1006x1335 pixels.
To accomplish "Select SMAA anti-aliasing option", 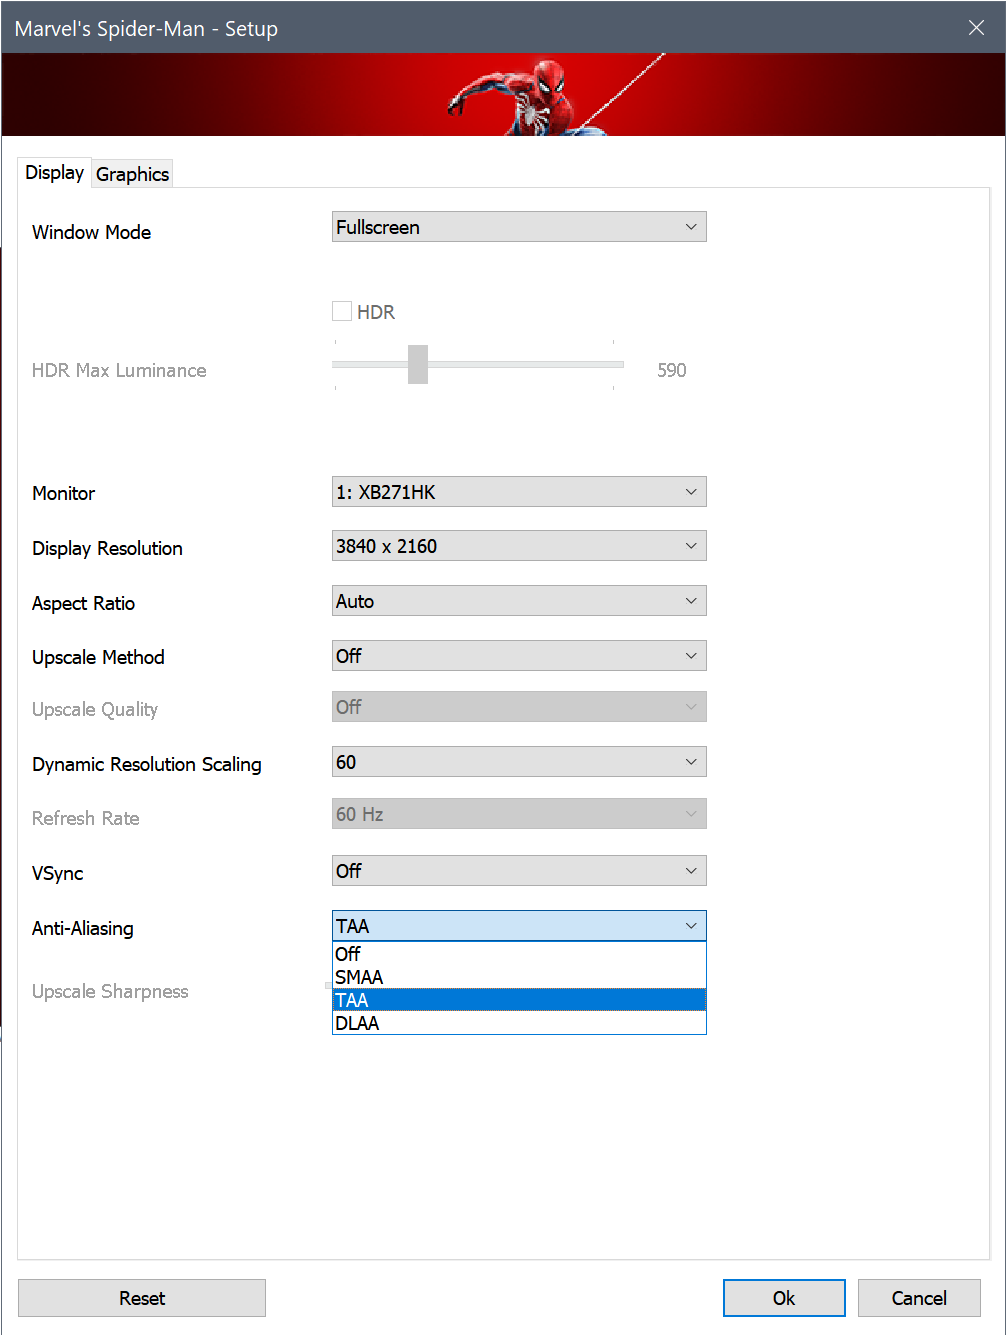I will click(x=519, y=977).
